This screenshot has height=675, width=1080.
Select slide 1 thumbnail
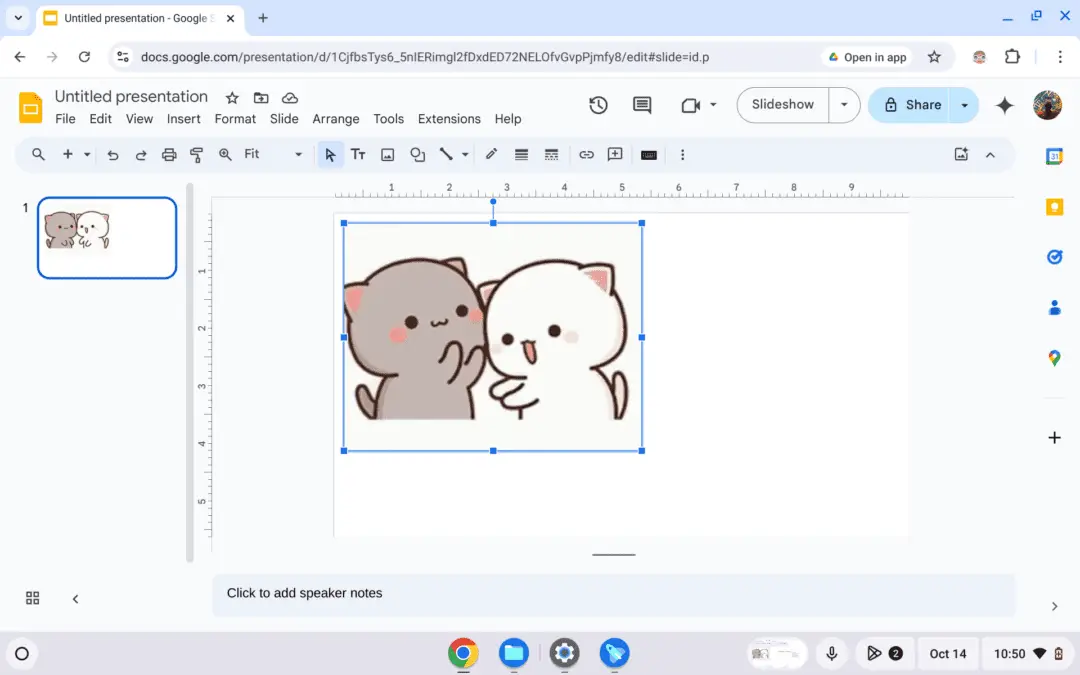tap(107, 237)
